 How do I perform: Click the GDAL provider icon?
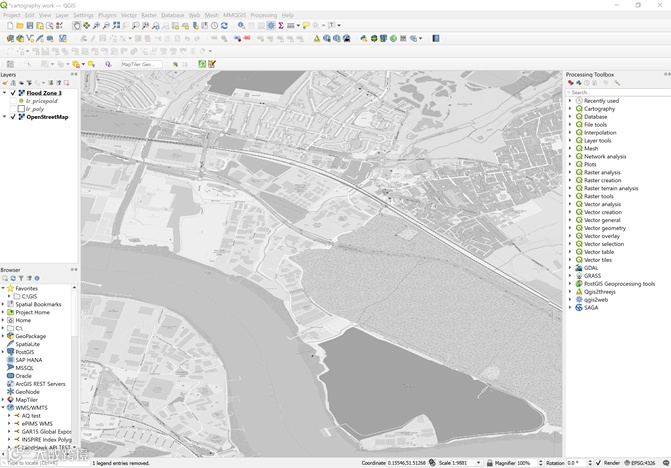click(579, 268)
